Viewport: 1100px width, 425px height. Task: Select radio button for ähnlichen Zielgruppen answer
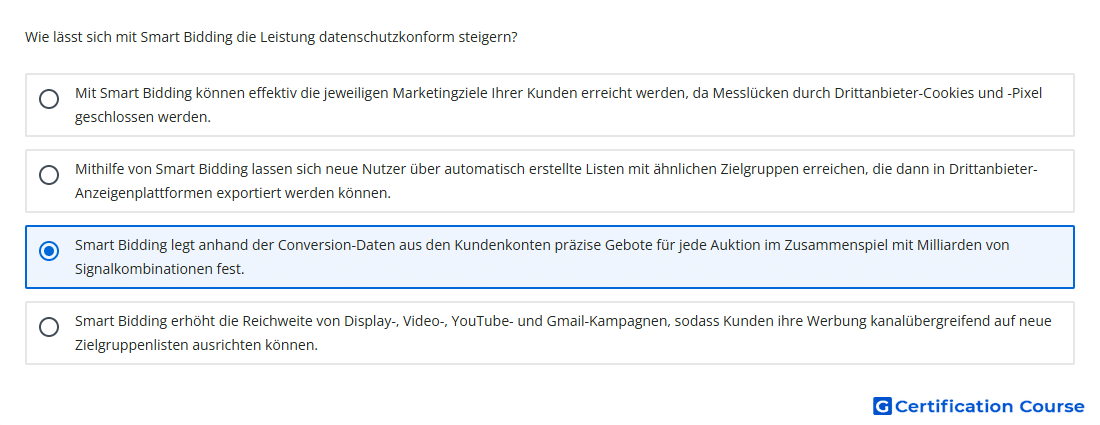click(49, 175)
